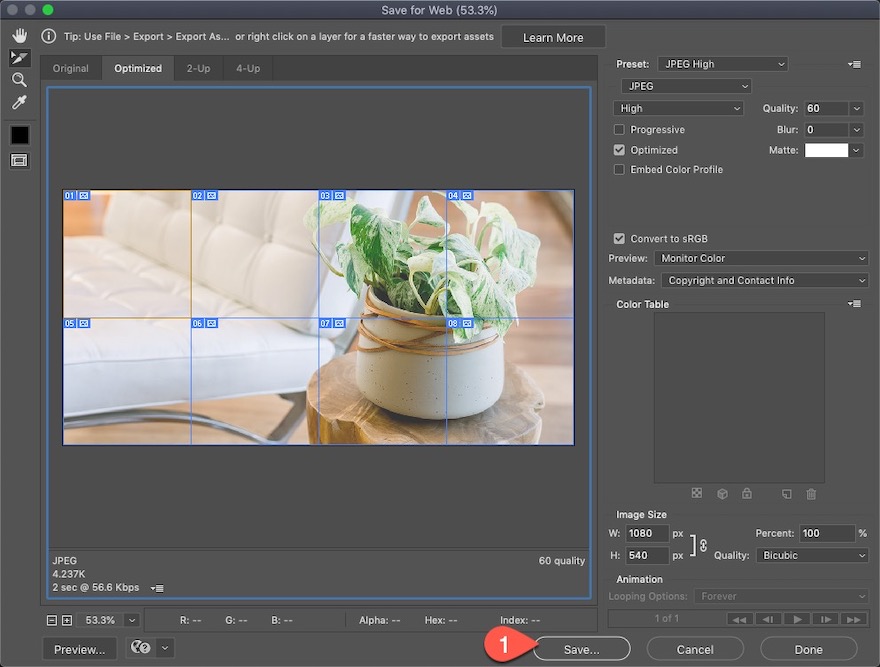880x667 pixels.
Task: Select the Hand tool
Action: tap(19, 36)
